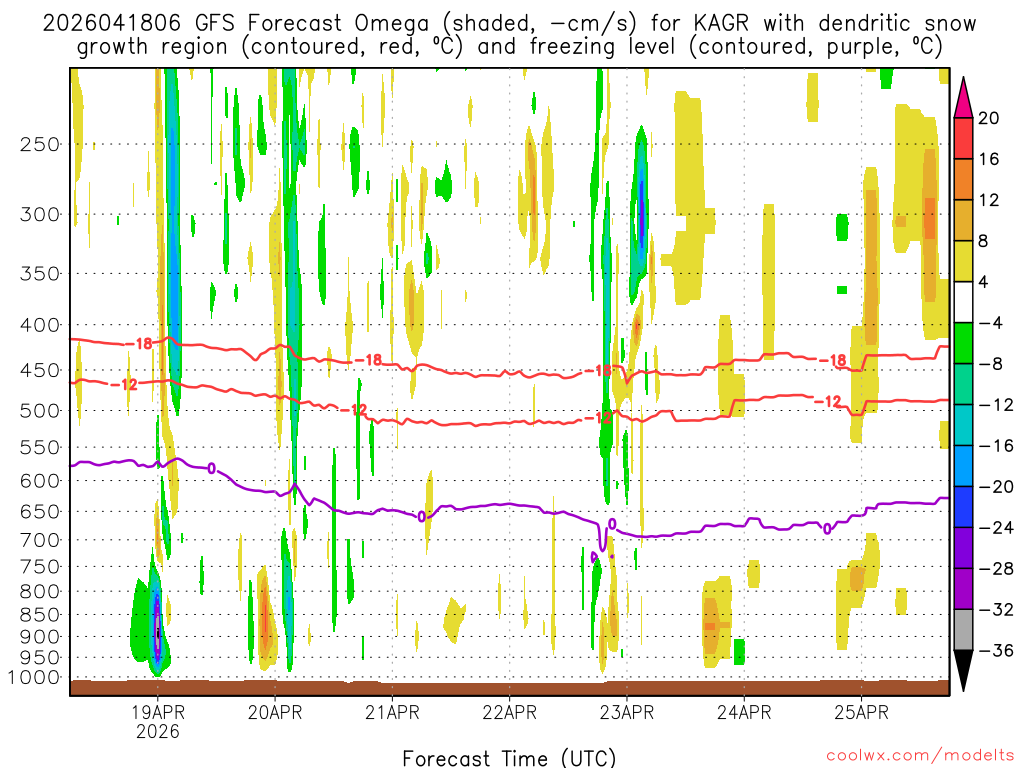Click the green -4 to -8 colorbar segment
Screen dimensions: 1024x768
click(963, 343)
